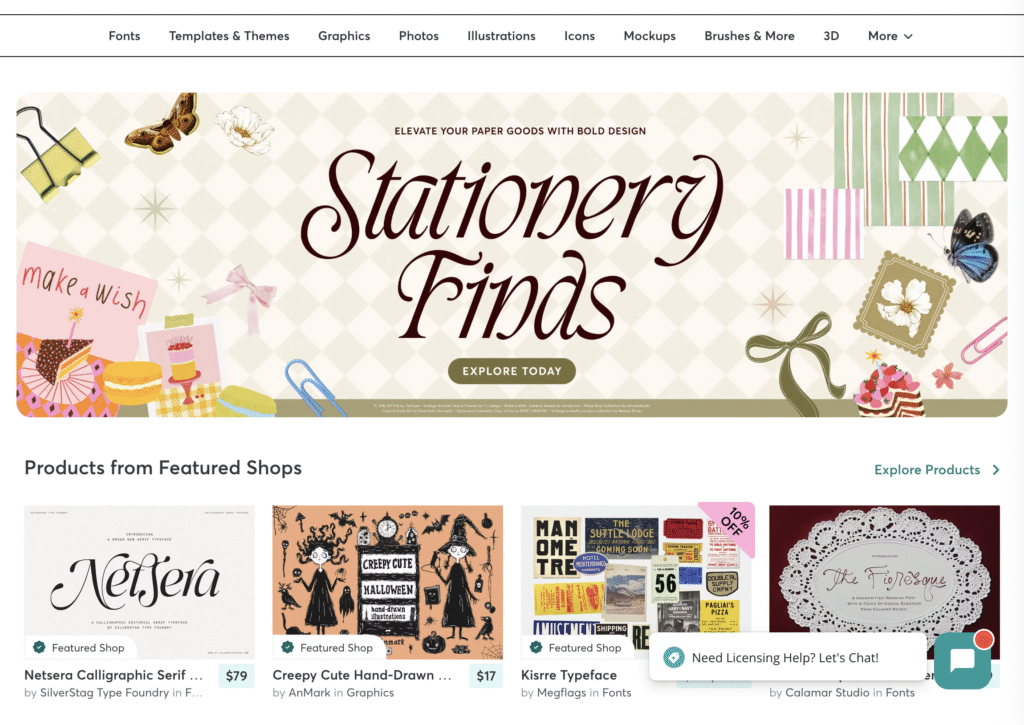The height and width of the screenshot is (725, 1024).
Task: Click Need Licensing Help chat message
Action: click(785, 658)
